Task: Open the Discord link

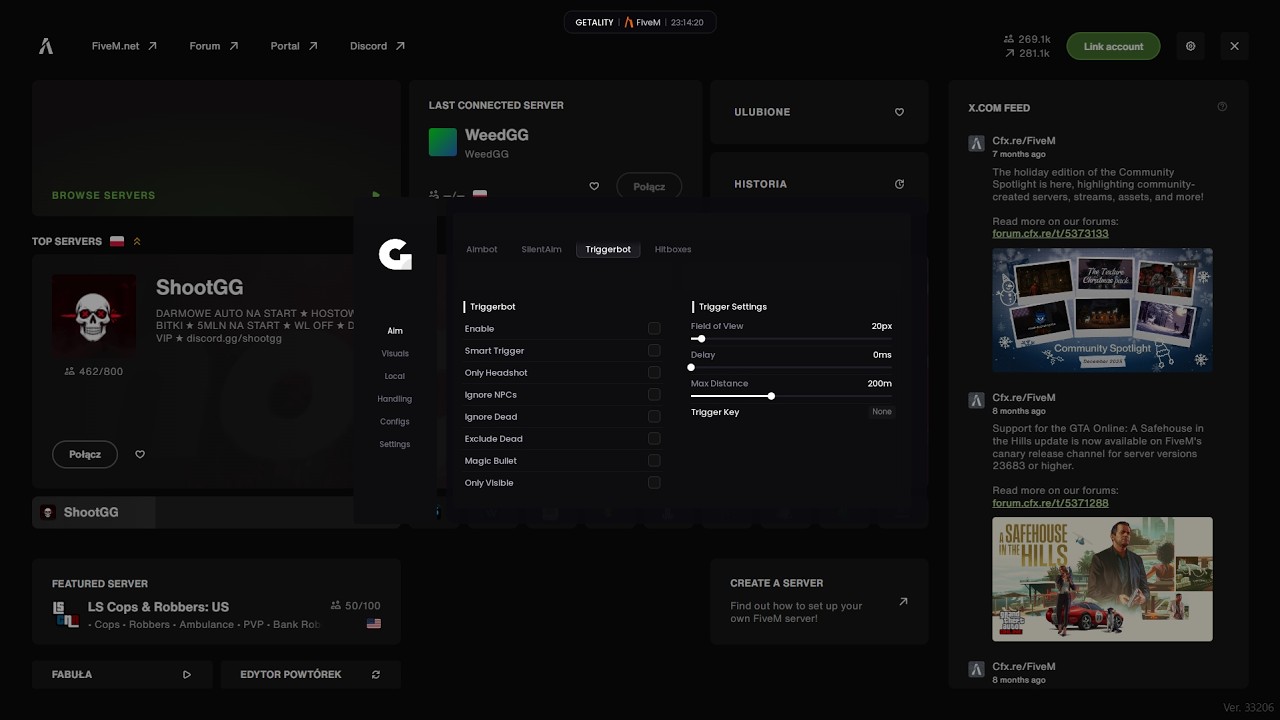Action: [377, 46]
